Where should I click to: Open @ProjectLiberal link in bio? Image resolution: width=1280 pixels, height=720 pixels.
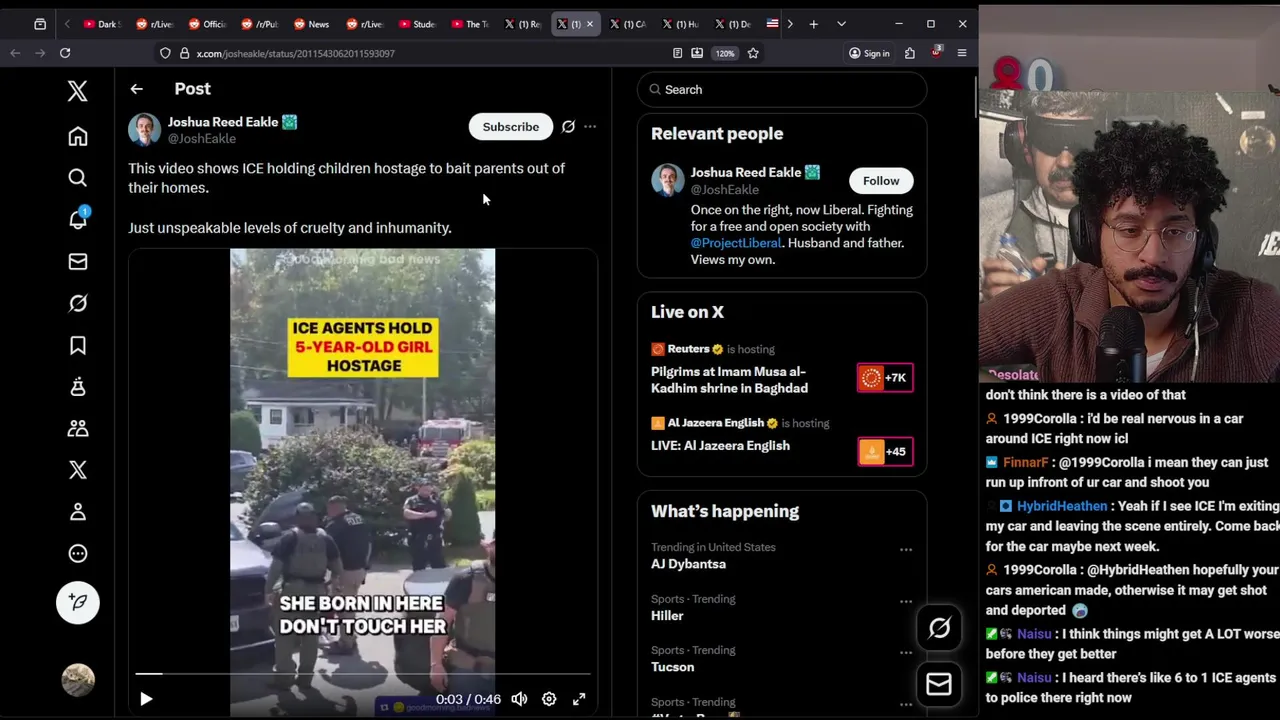click(x=735, y=243)
